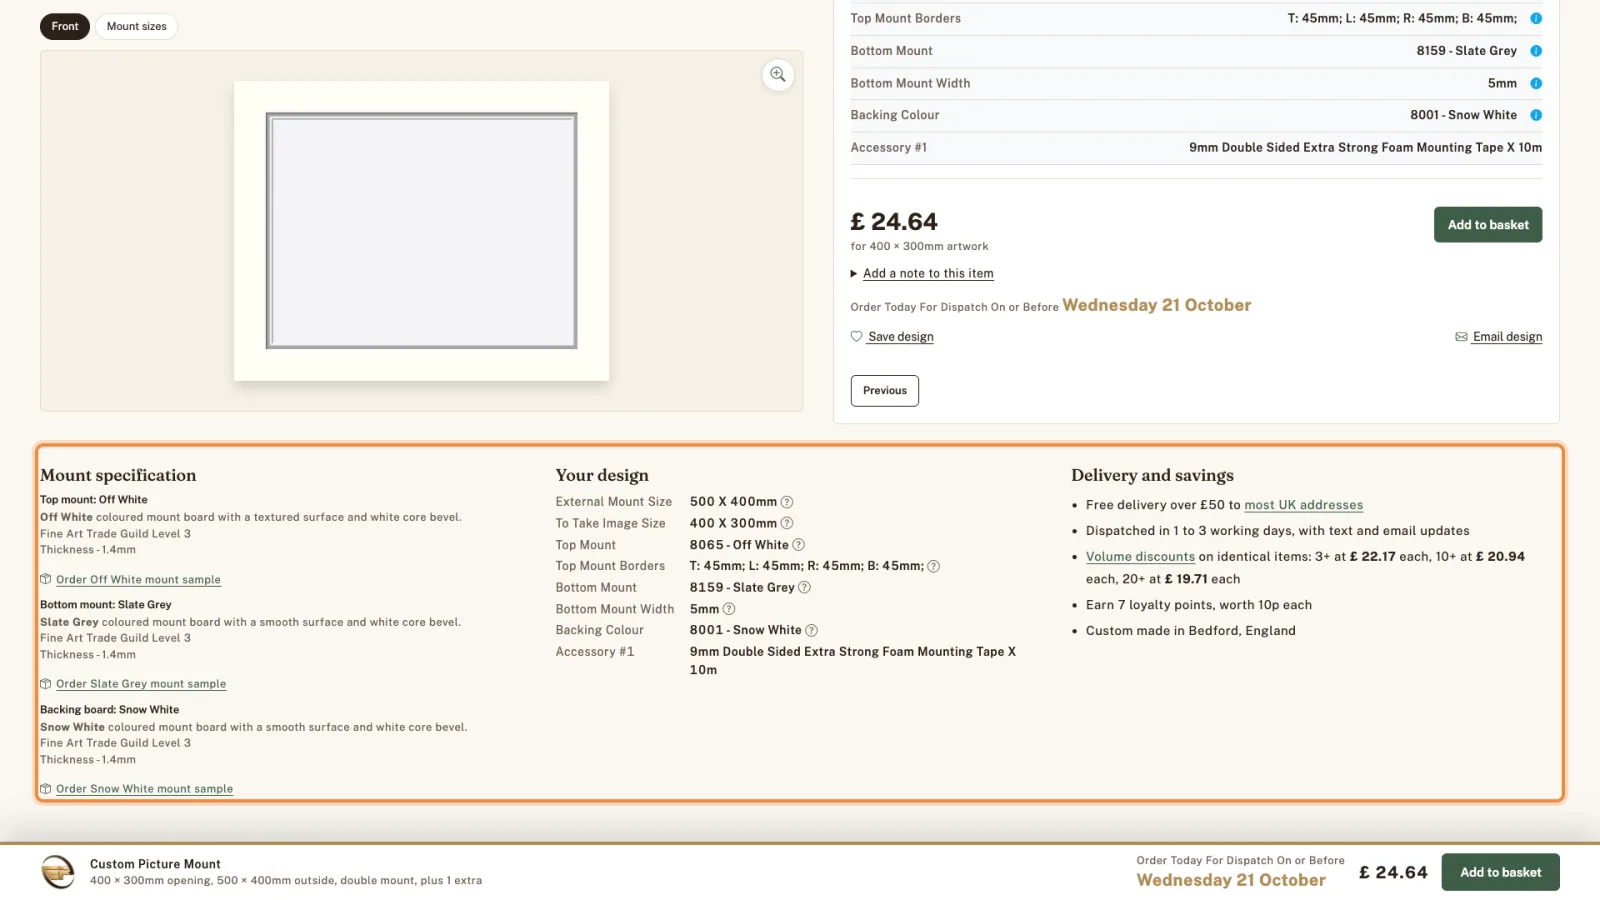
Task: Click the Email design link
Action: [x=1507, y=337]
